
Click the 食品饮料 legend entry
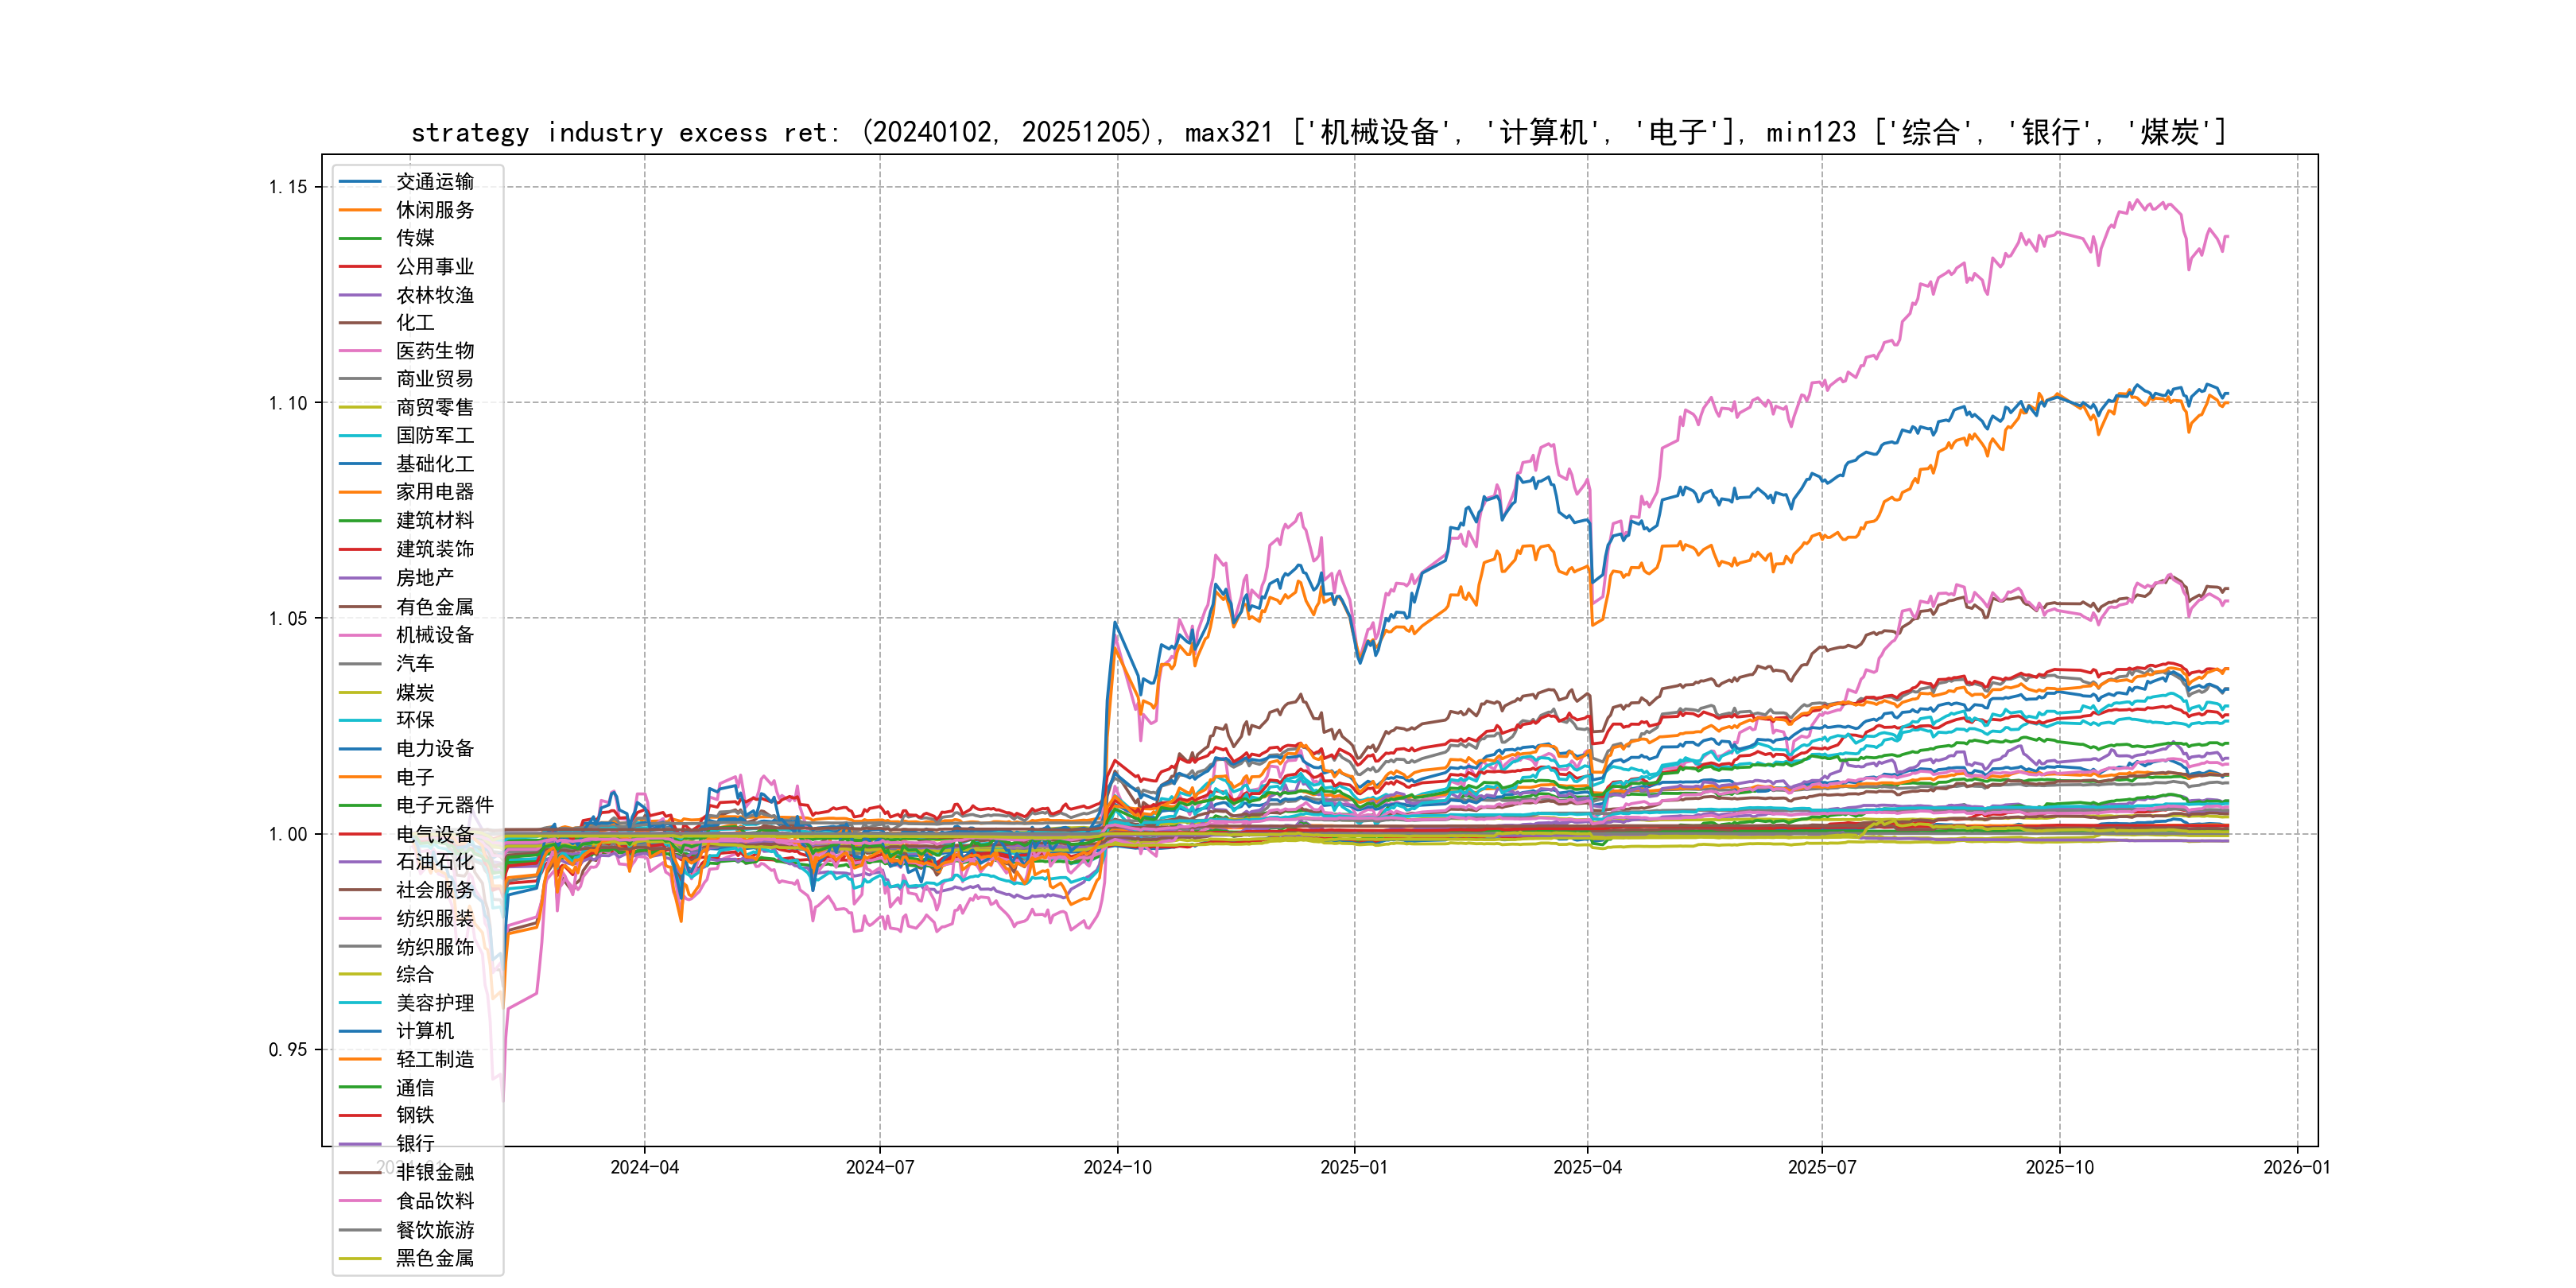point(434,1201)
